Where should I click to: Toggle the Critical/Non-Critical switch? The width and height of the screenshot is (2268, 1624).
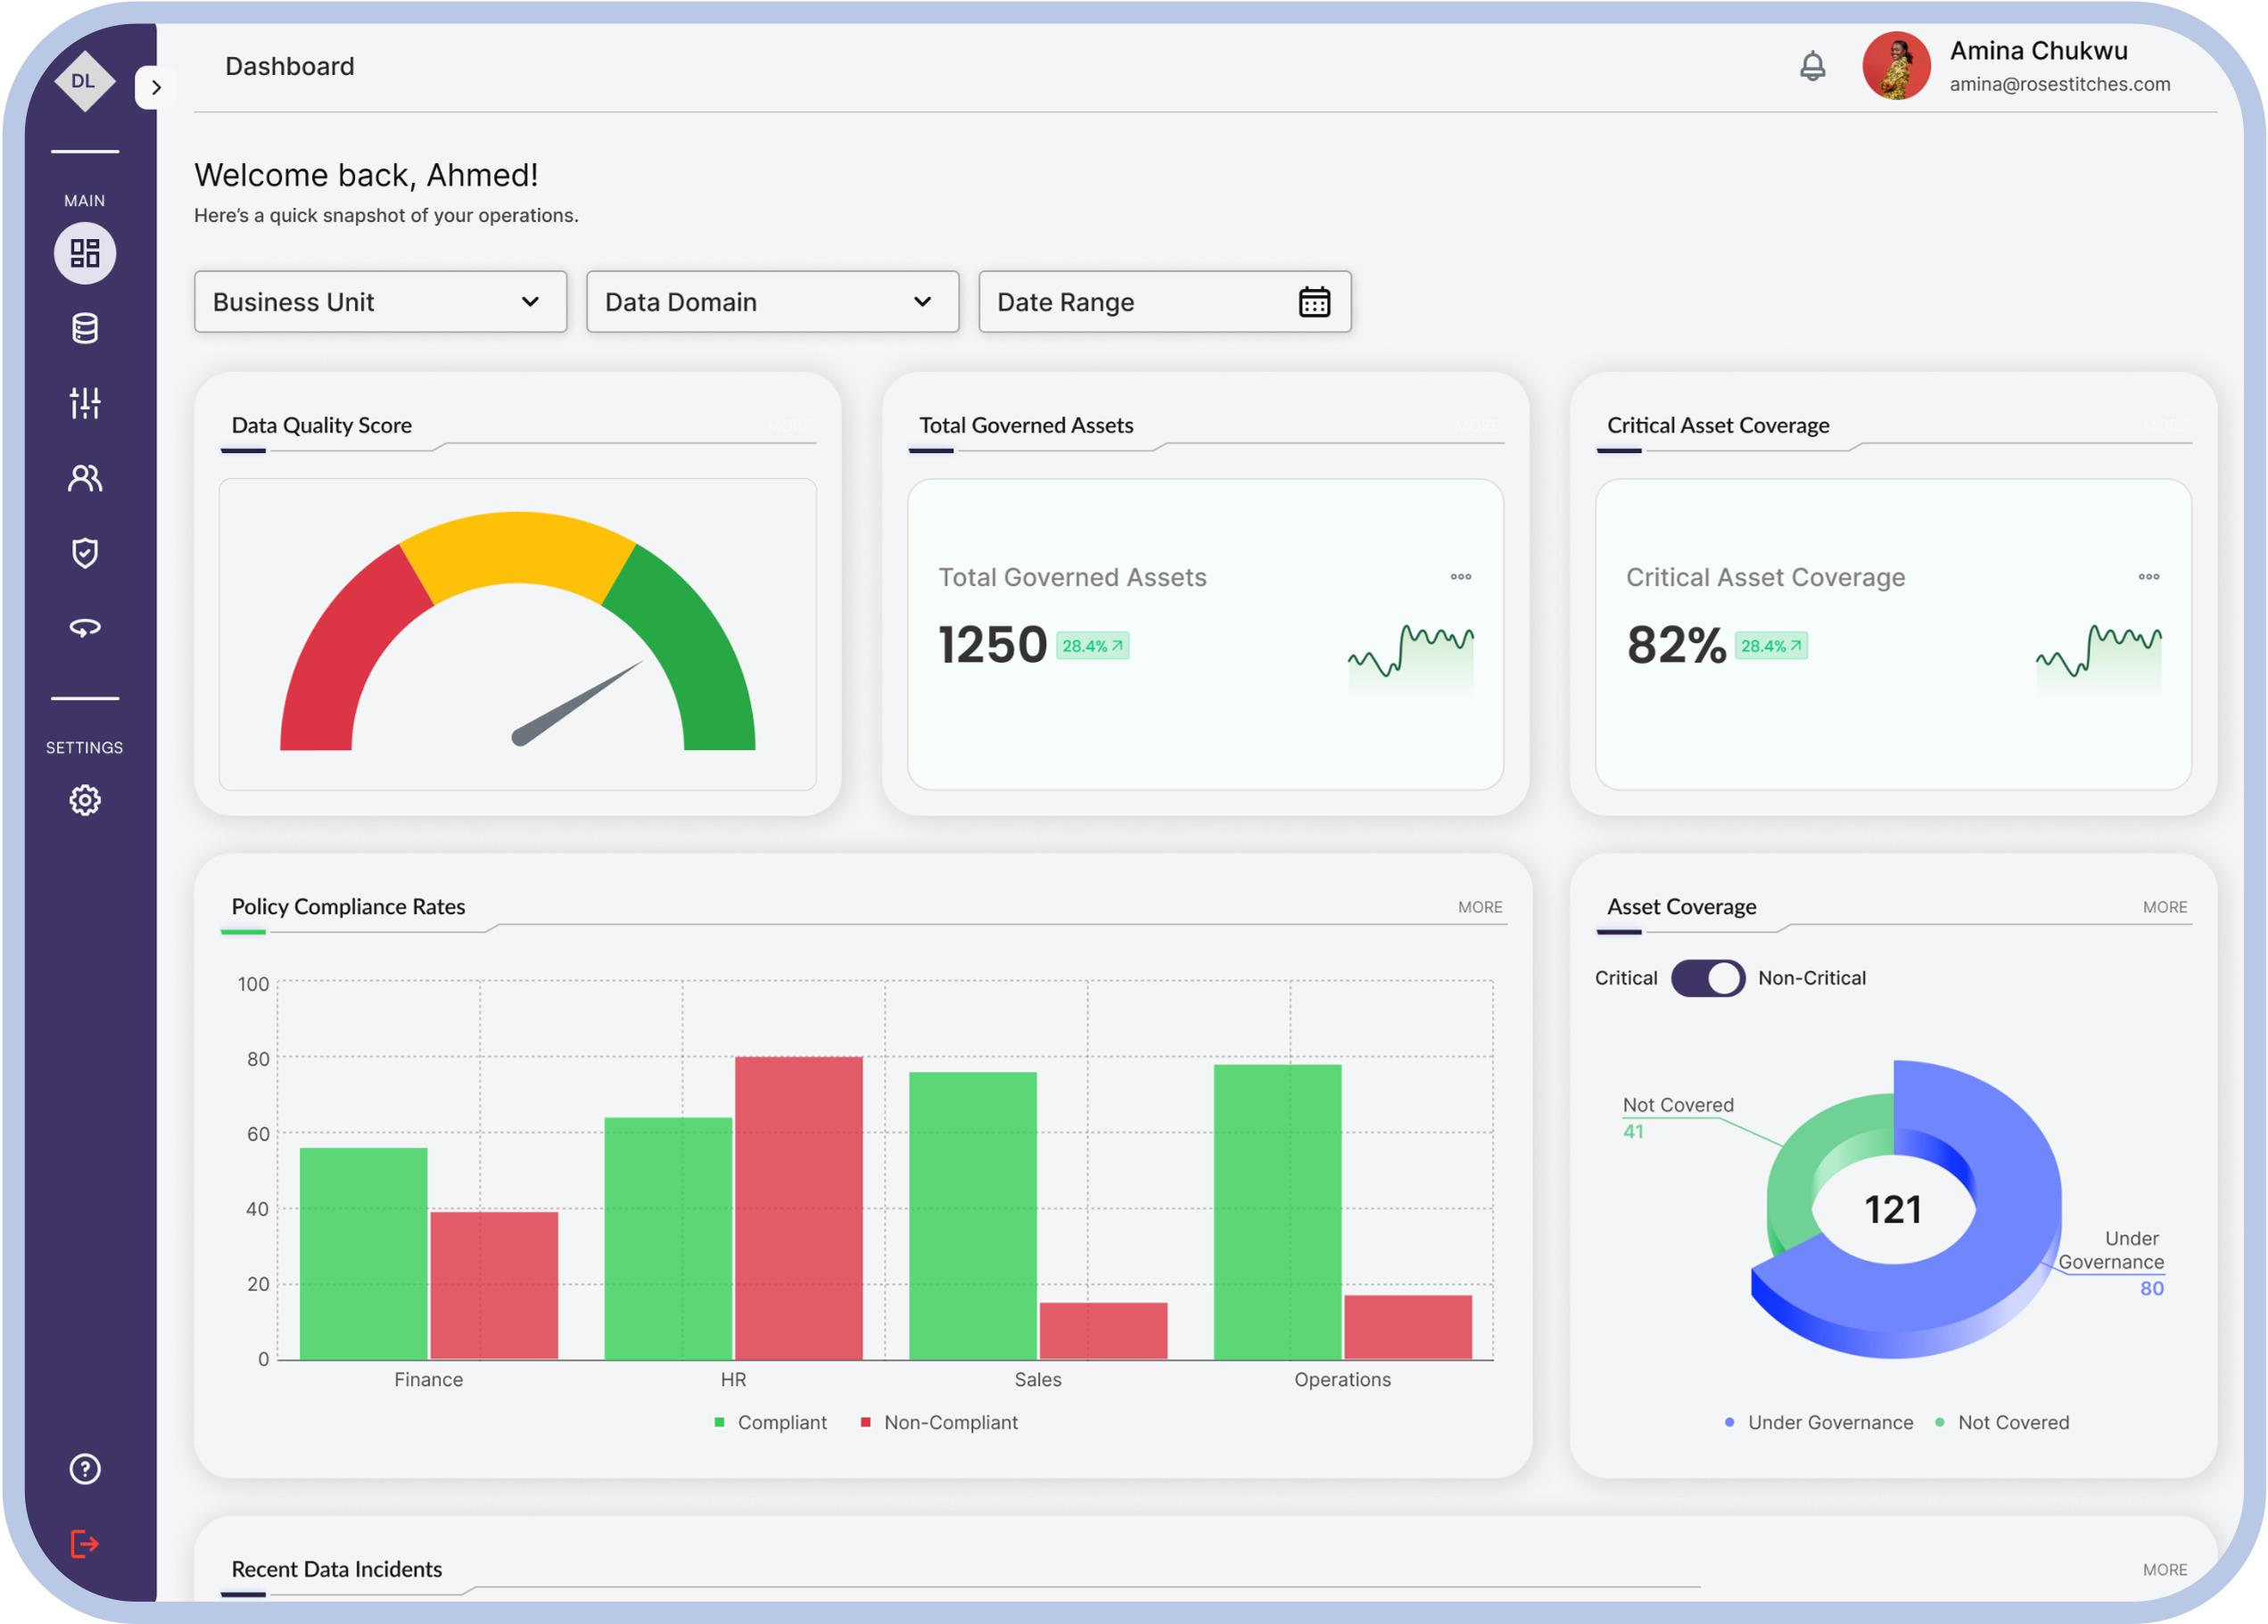1707,978
